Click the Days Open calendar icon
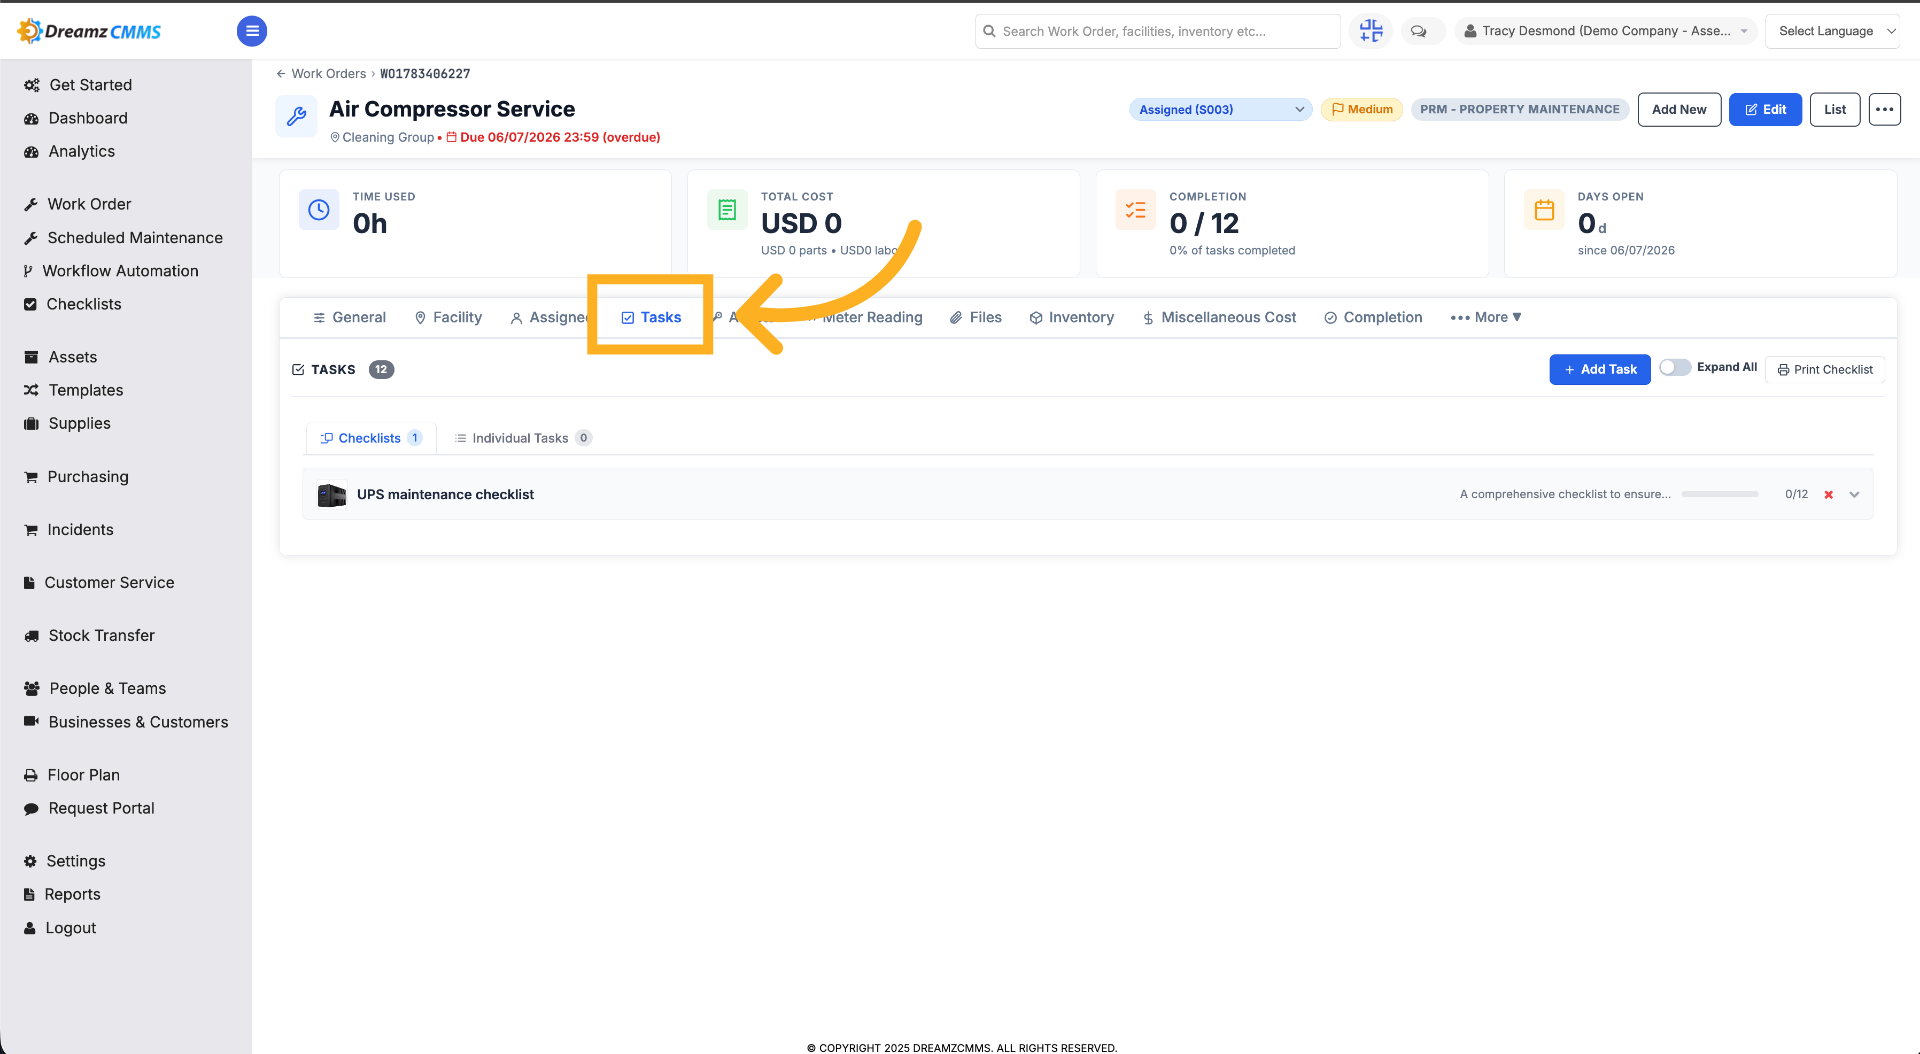This screenshot has height=1054, width=1920. pyautogui.click(x=1544, y=210)
